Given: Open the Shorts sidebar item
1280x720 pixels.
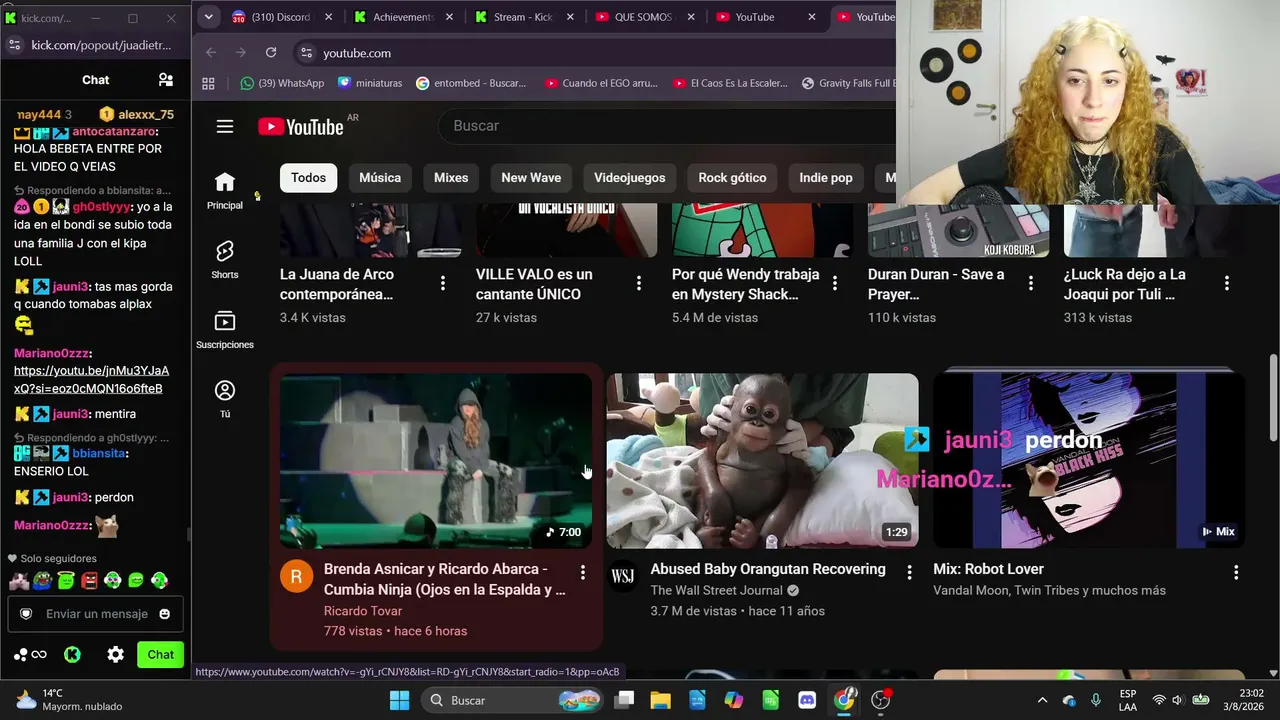Looking at the screenshot, I should pyautogui.click(x=225, y=259).
